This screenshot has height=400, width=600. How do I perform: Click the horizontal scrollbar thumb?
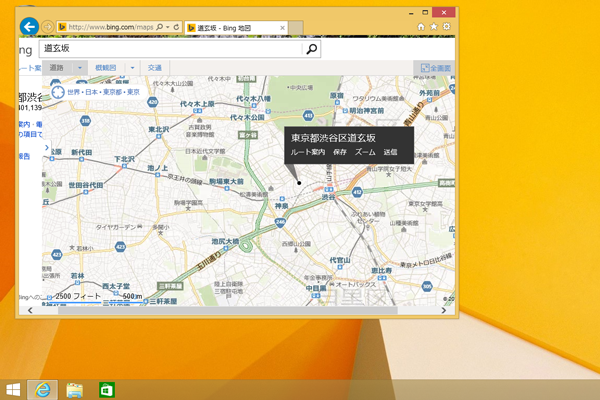tap(228, 310)
